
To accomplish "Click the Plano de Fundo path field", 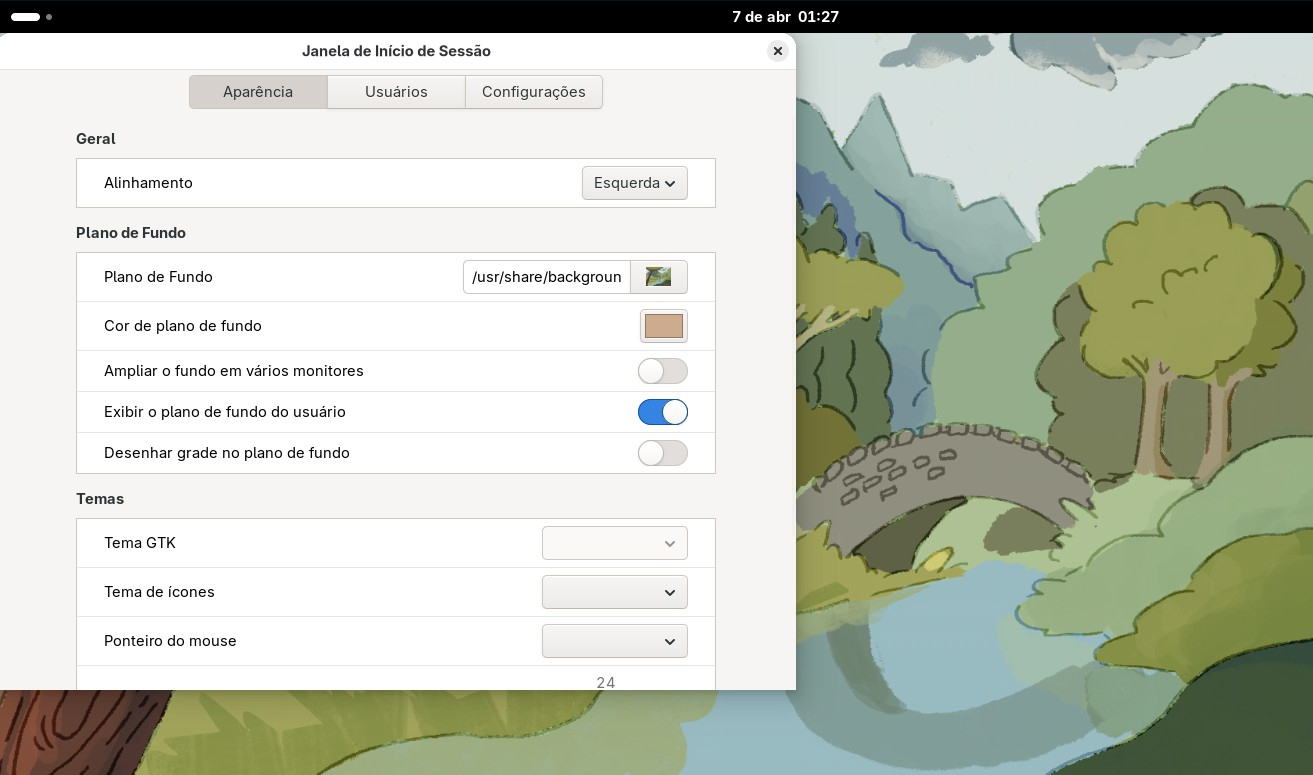I will (546, 277).
